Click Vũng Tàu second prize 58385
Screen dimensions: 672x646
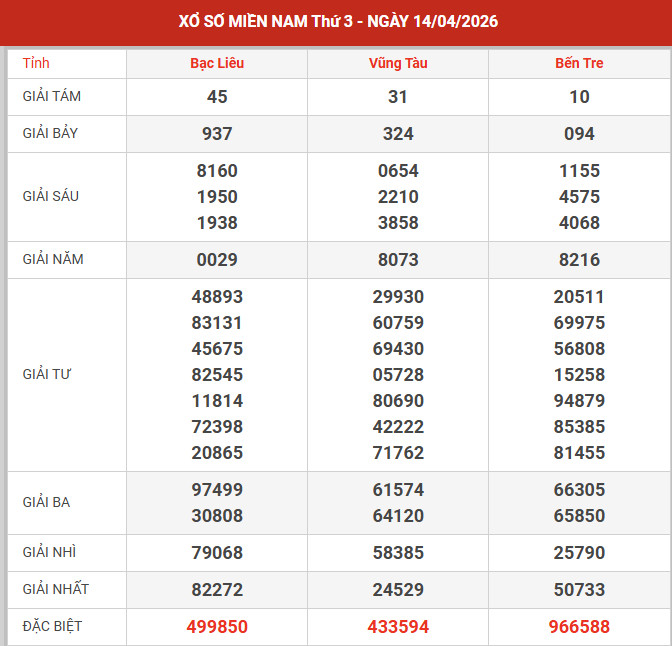[x=398, y=552]
